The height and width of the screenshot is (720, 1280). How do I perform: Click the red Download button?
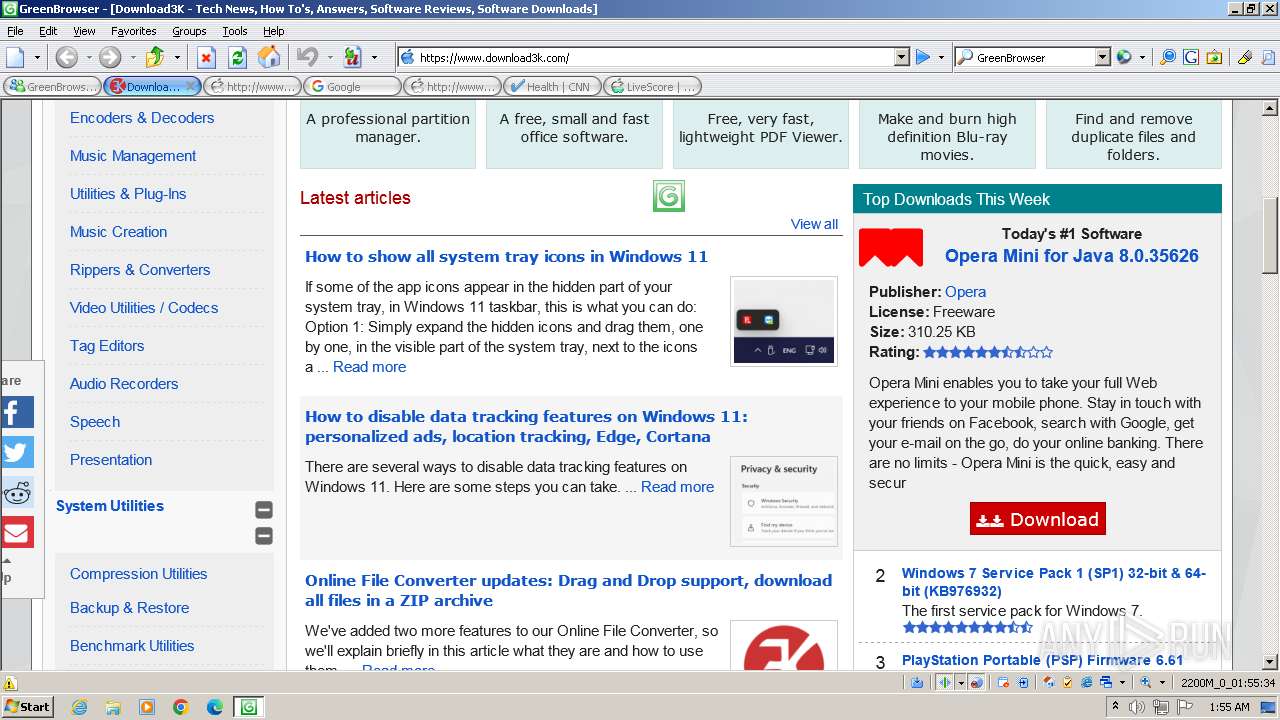tap(1038, 519)
